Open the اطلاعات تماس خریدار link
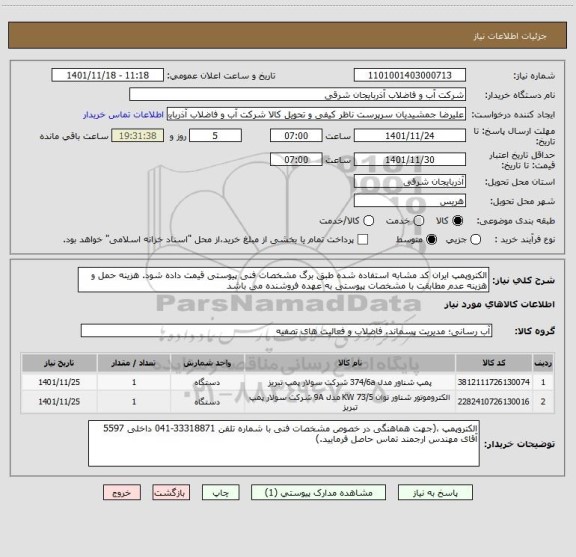Screen dimensions: 576x557 point(123,115)
